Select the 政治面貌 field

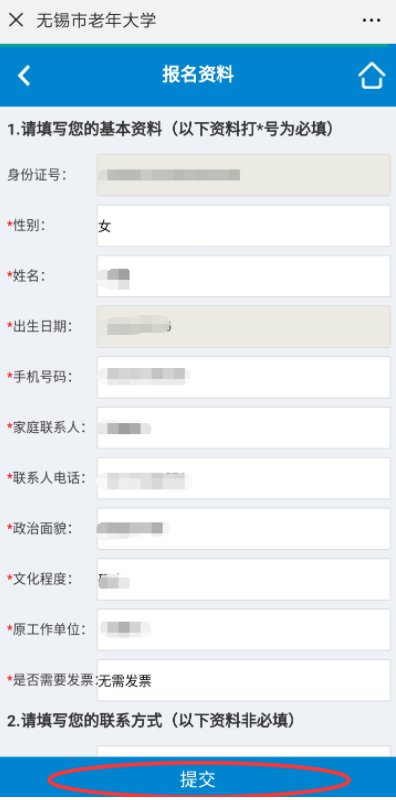point(243,529)
